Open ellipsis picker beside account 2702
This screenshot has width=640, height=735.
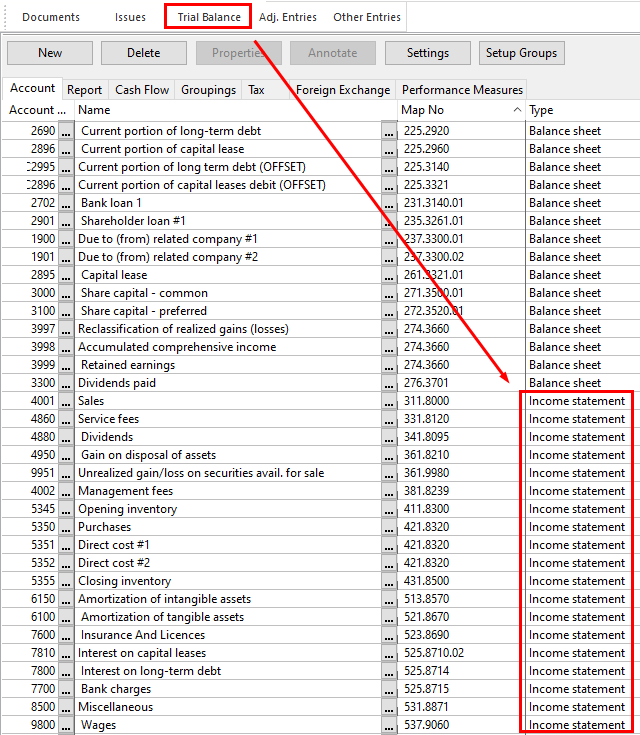(x=66, y=203)
